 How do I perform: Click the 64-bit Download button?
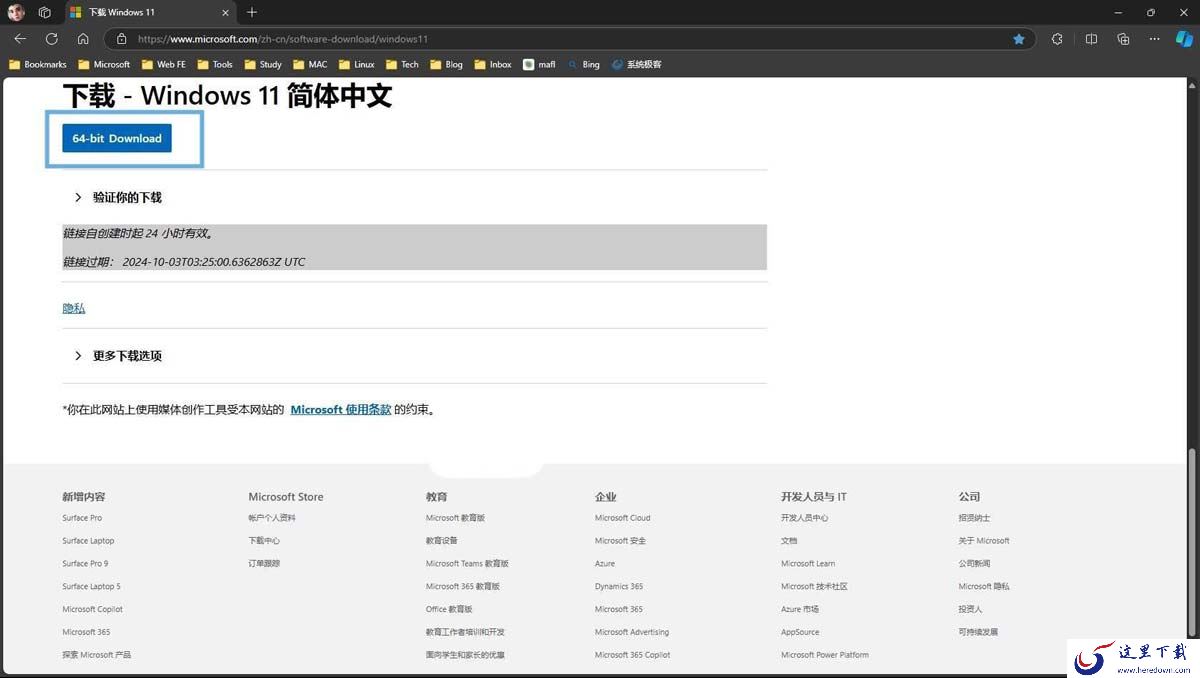(x=117, y=138)
